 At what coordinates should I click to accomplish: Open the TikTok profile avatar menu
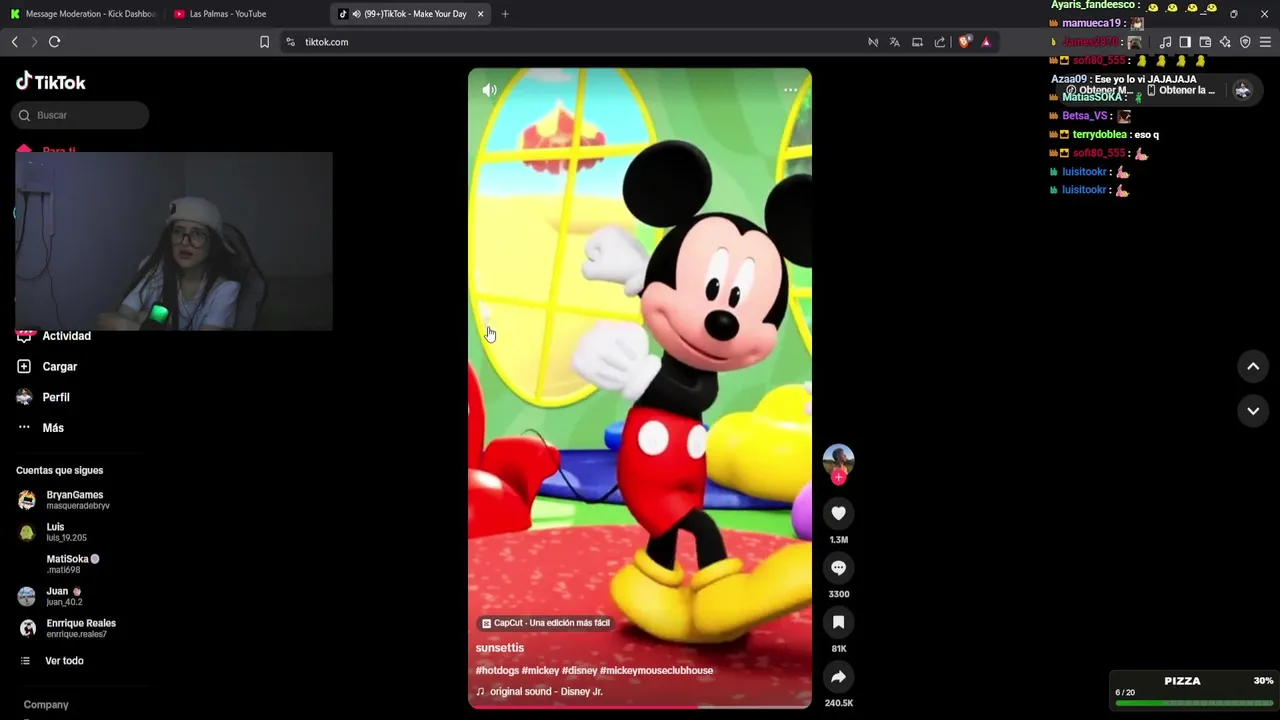pos(1243,90)
